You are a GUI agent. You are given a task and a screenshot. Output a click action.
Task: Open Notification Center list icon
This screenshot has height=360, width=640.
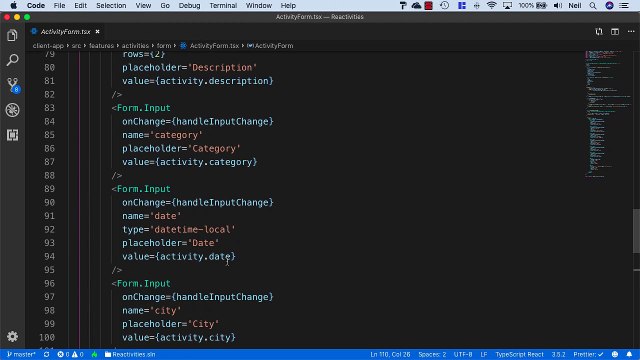tap(624, 5)
